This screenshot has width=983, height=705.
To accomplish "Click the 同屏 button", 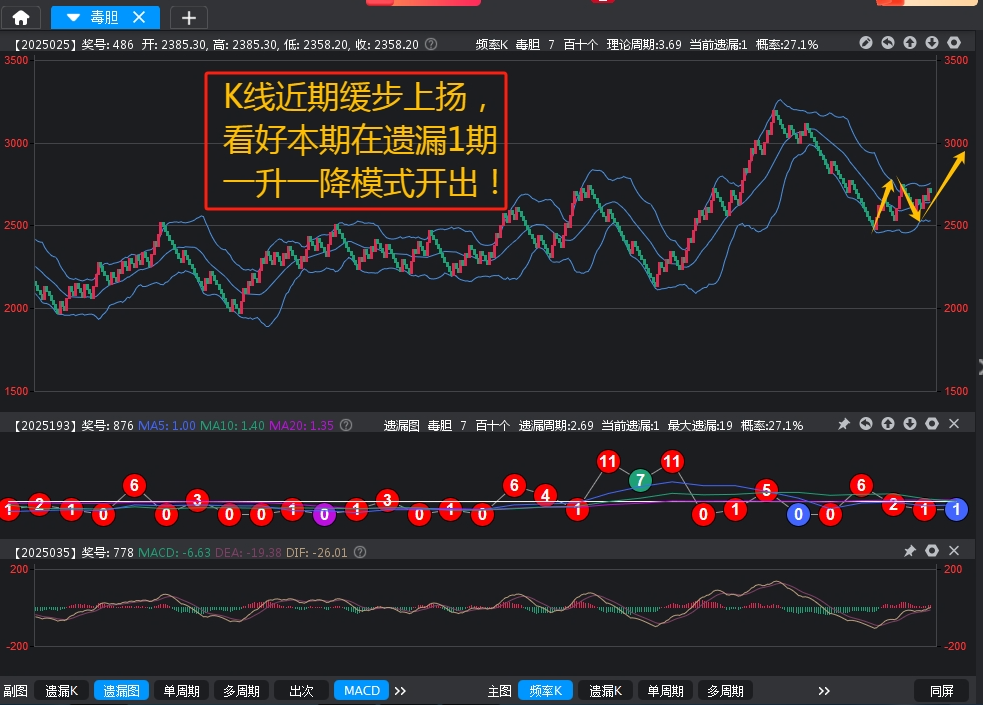I will tap(941, 691).
